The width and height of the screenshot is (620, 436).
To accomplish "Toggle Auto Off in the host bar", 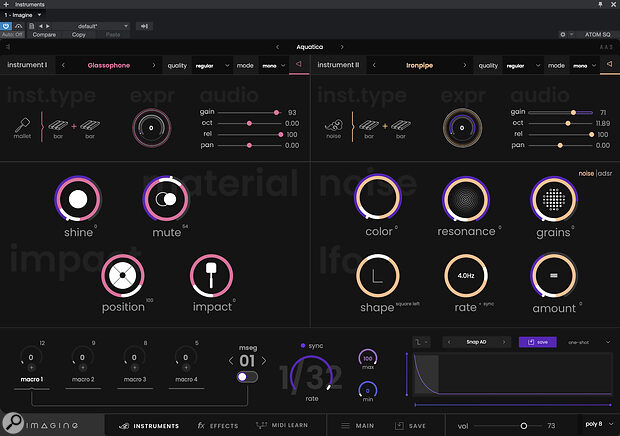I will pos(12,34).
